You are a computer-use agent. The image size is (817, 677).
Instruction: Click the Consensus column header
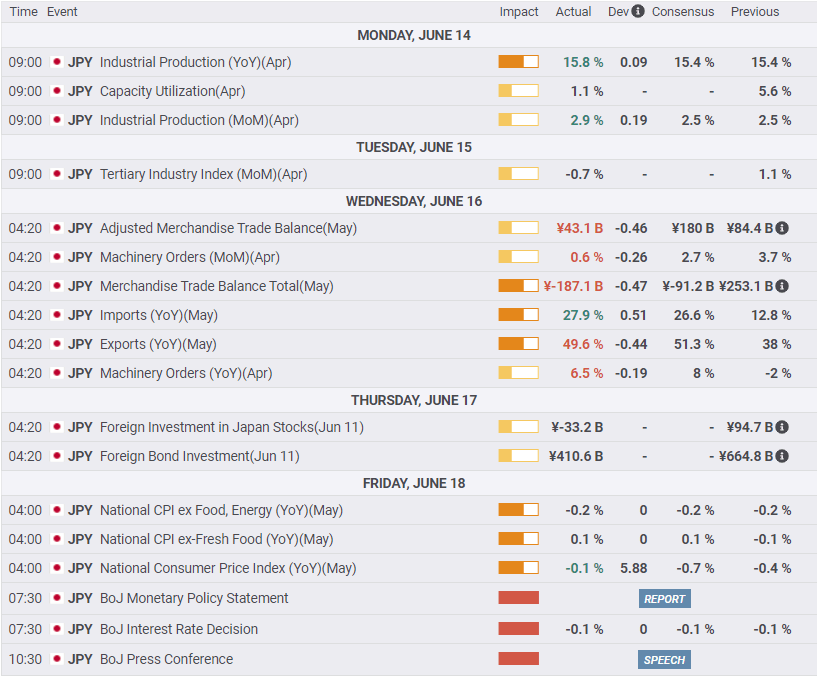point(683,12)
